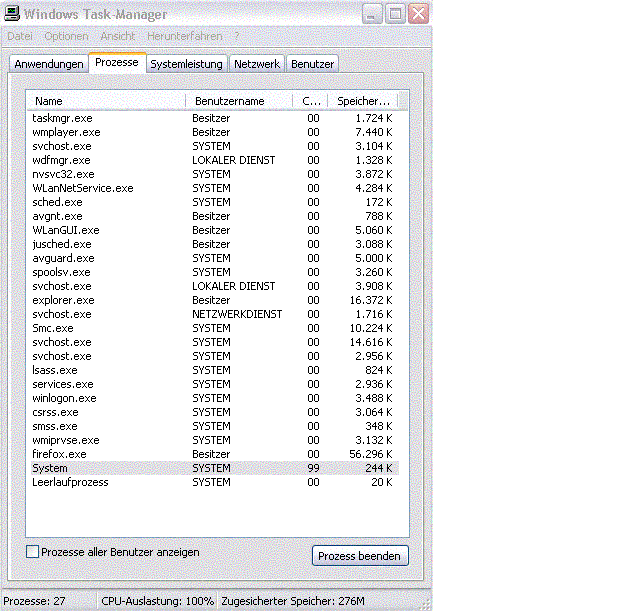Select the firefox.exe process
This screenshot has height=611, width=640.
(x=215, y=454)
